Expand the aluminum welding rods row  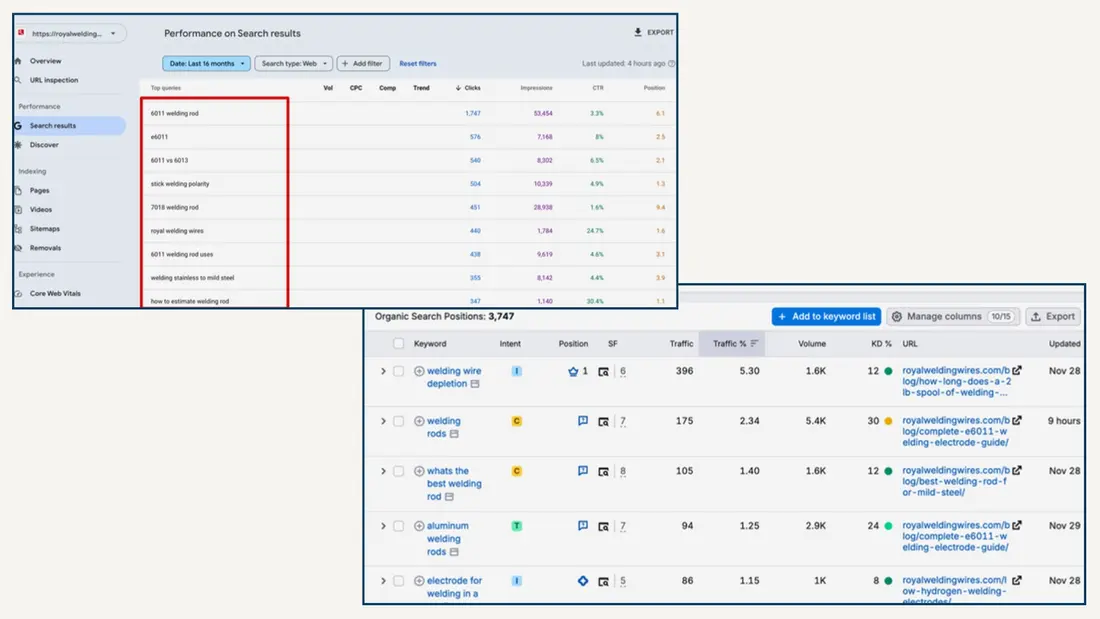(x=383, y=526)
